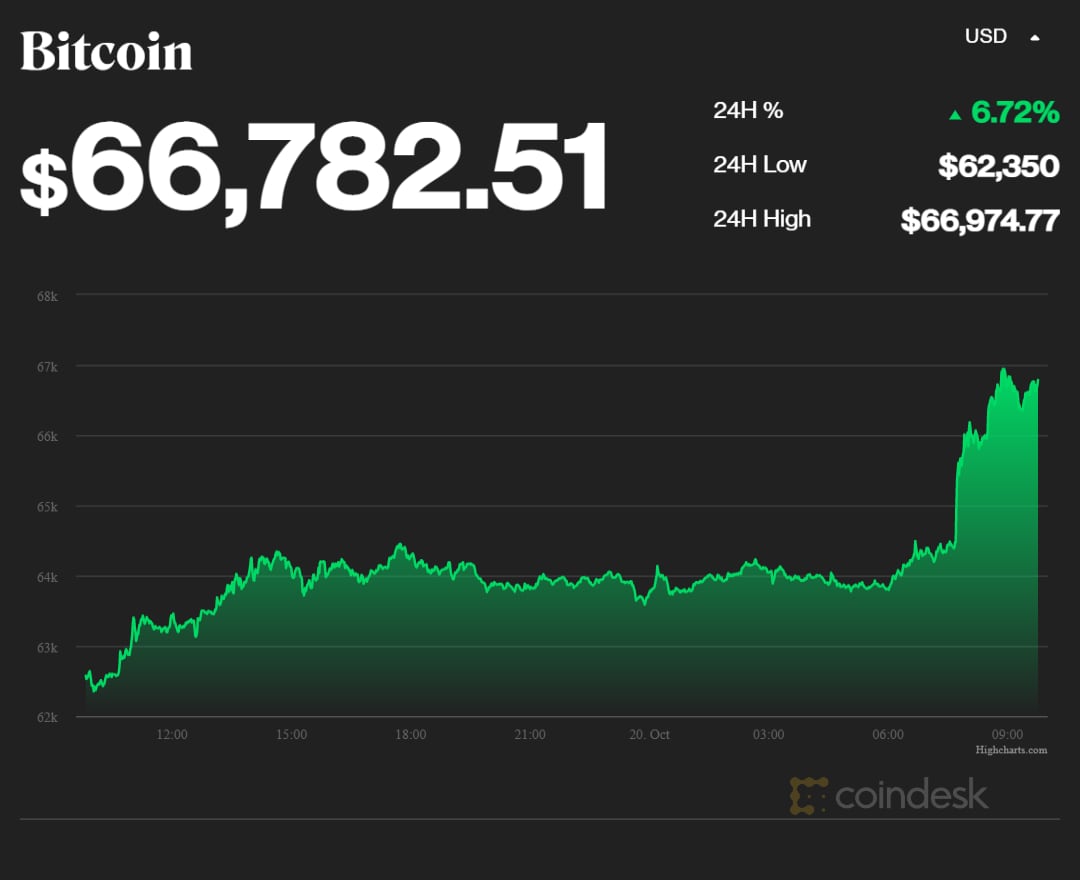Click the 24H High label
1080x880 pixels.
coord(762,219)
